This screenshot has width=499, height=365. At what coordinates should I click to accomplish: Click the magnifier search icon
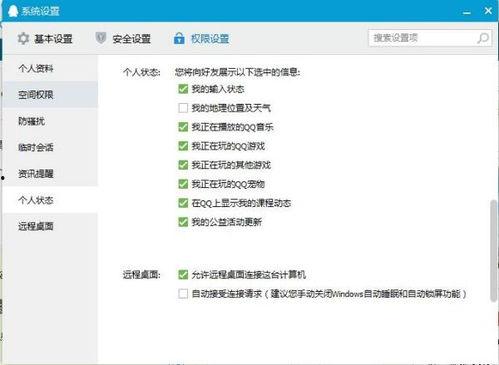(x=482, y=38)
